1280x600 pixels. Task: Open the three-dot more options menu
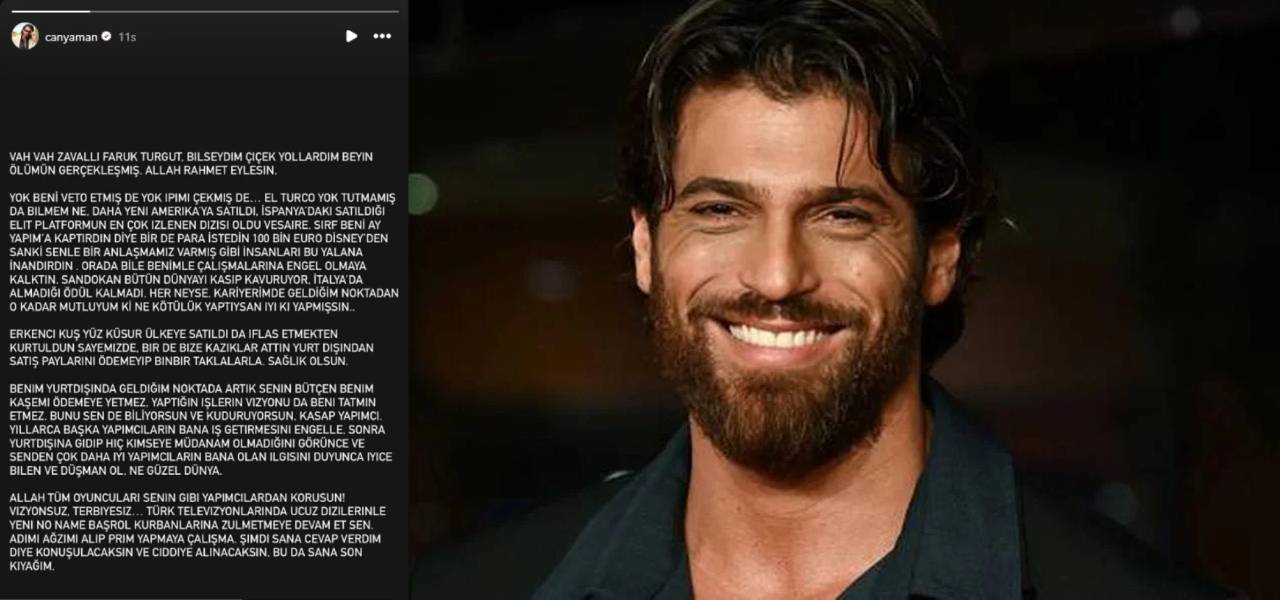(382, 36)
